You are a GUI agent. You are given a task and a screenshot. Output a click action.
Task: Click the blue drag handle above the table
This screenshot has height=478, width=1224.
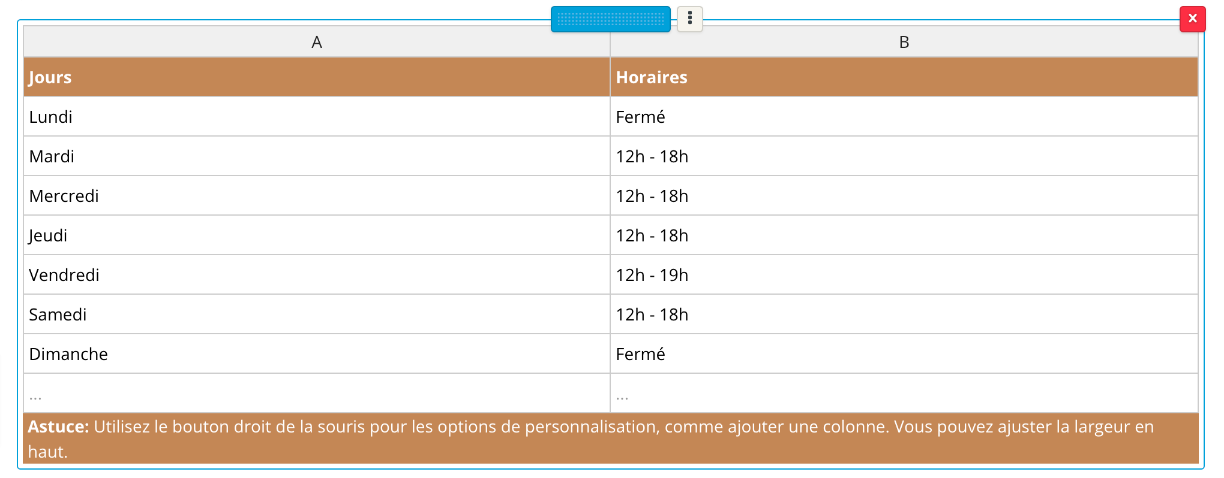pyautogui.click(x=610, y=19)
